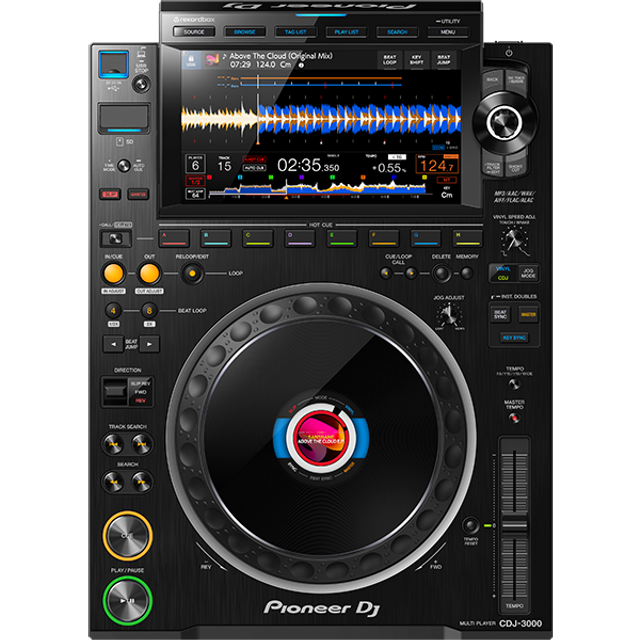Tap the quantize 1/2 setting on screen
Viewport: 640px width, 640px height.
click(196, 180)
